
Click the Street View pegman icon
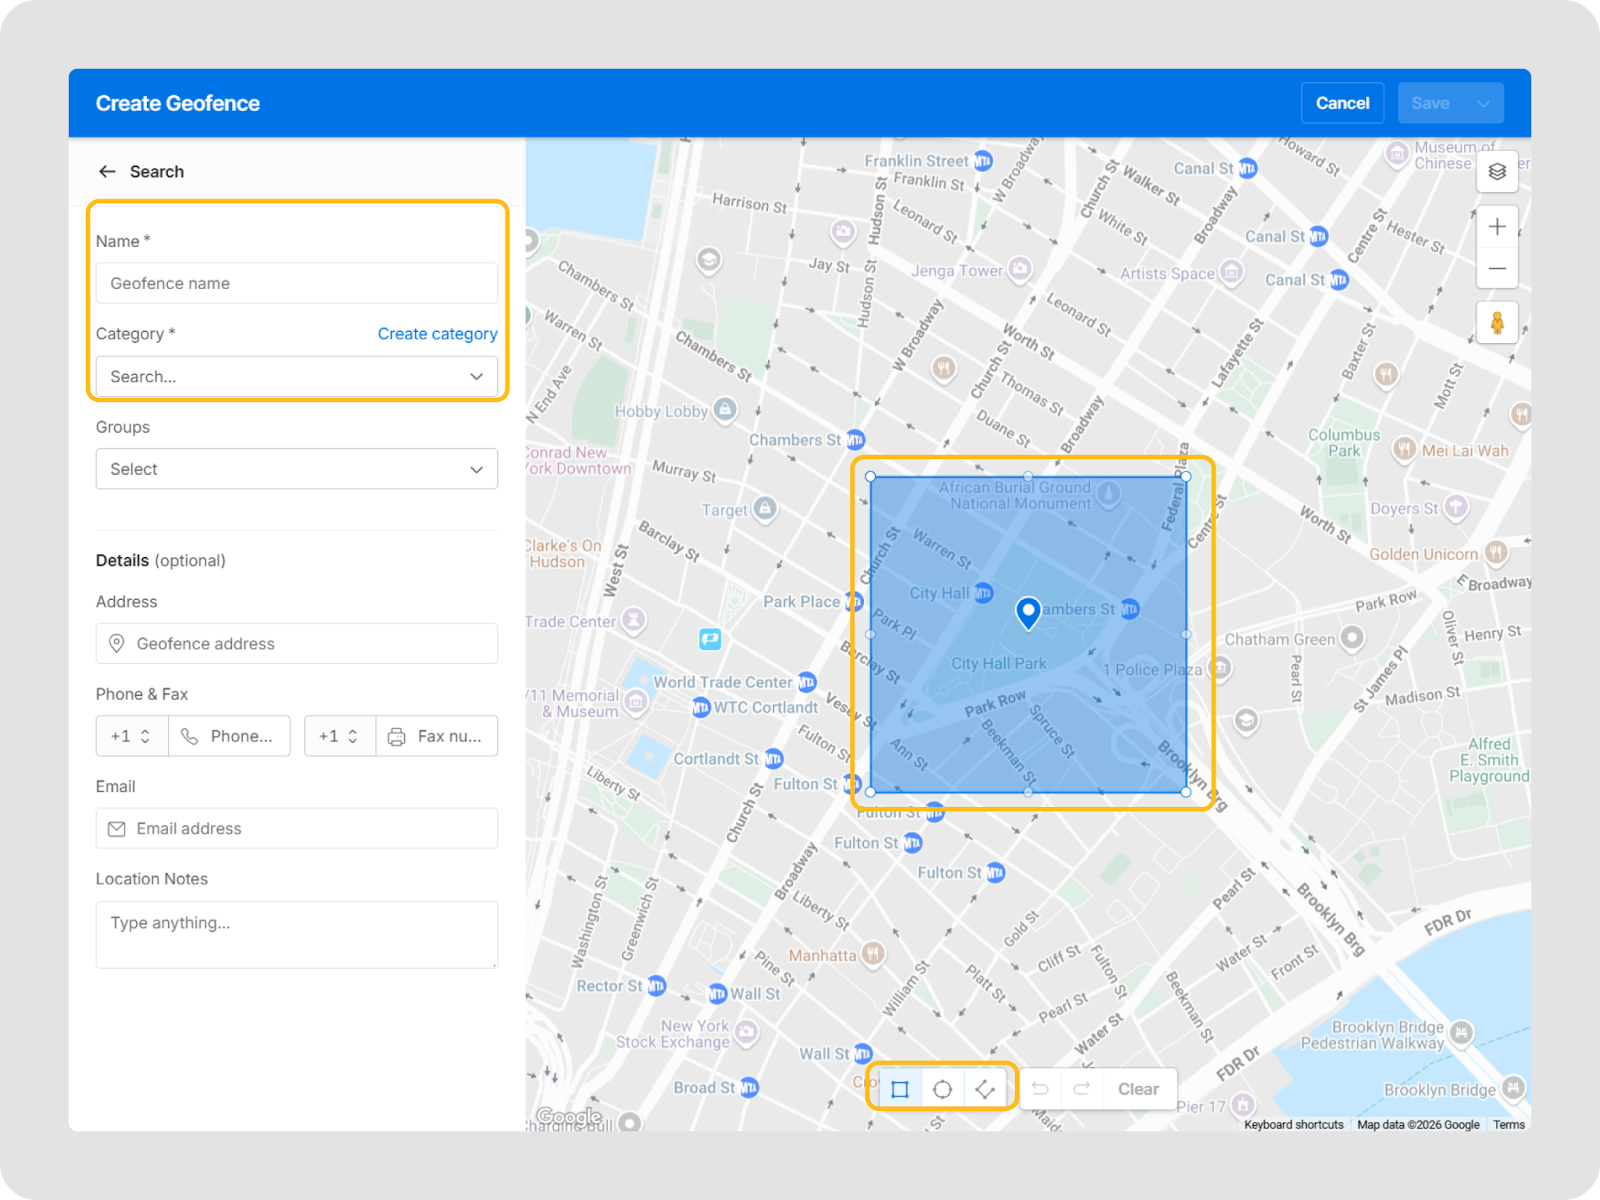tap(1497, 323)
